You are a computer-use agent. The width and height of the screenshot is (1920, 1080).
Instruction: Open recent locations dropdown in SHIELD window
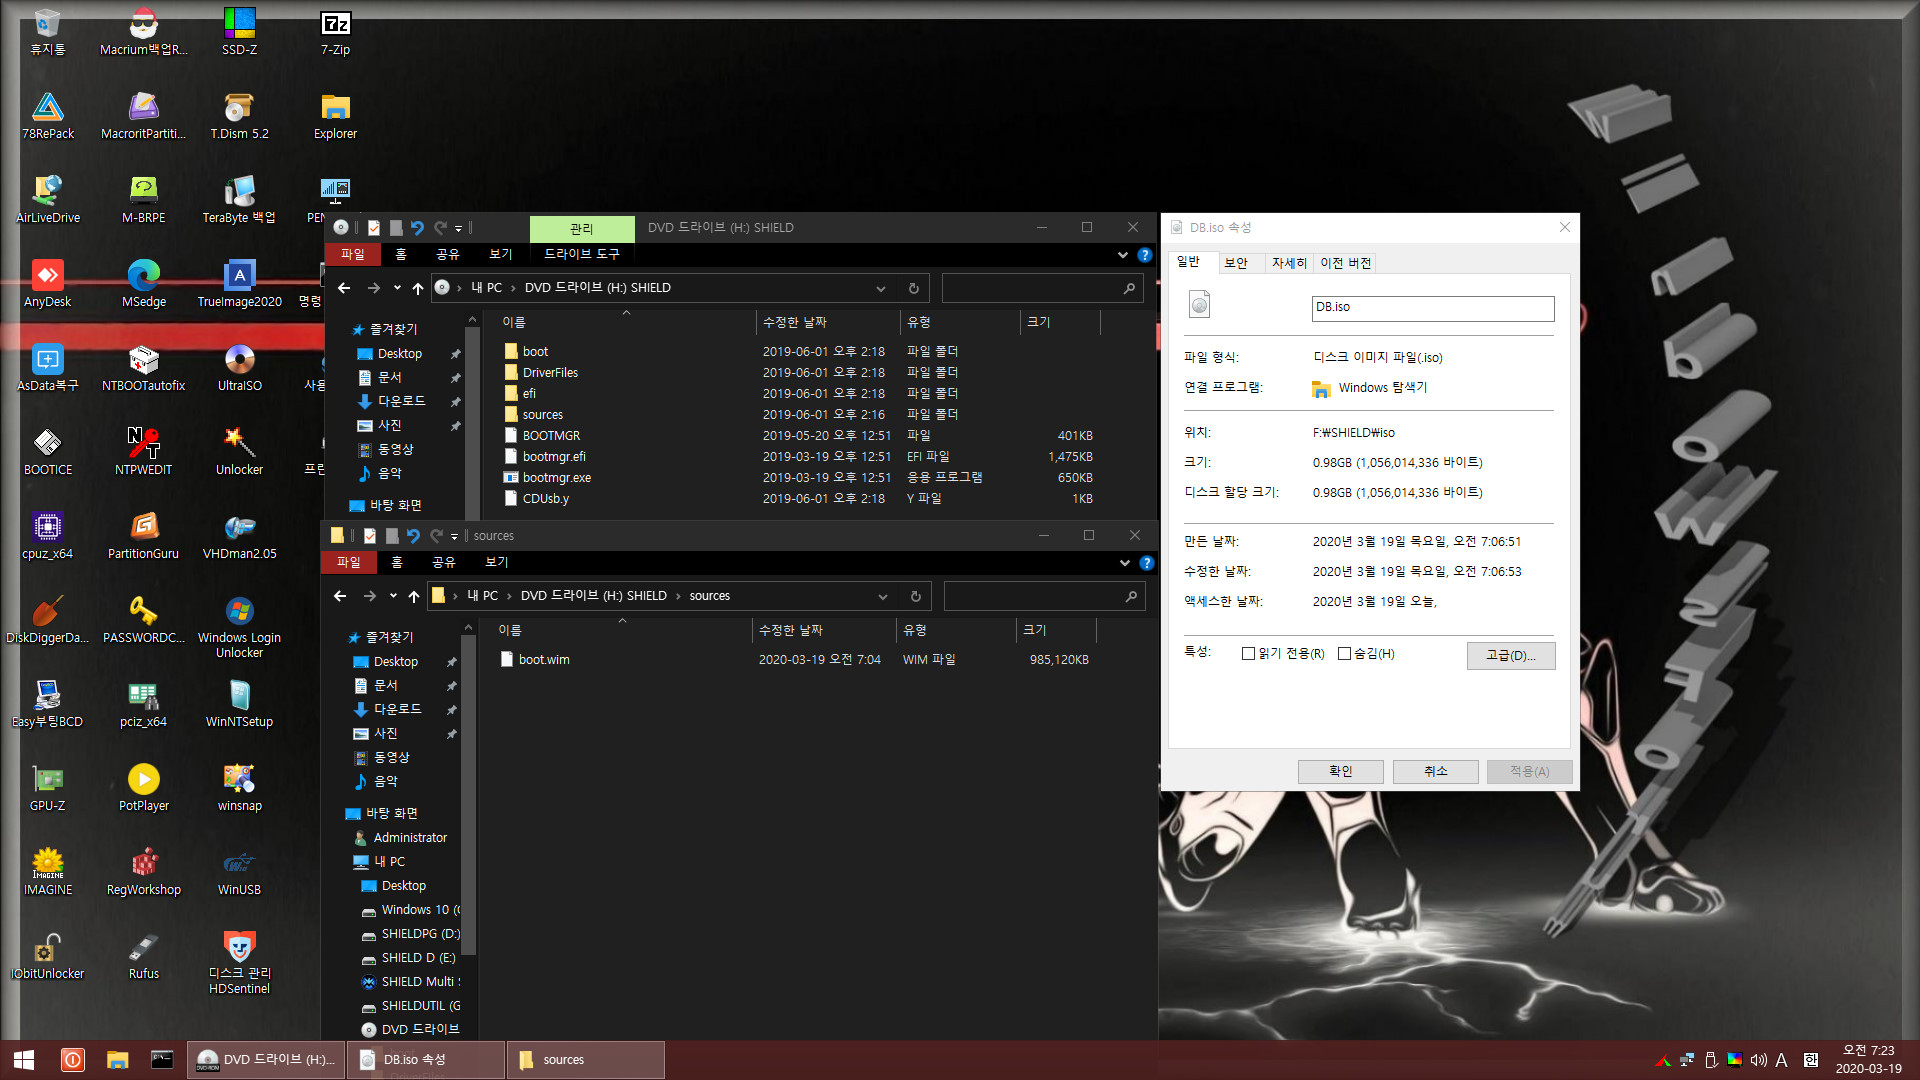point(397,288)
